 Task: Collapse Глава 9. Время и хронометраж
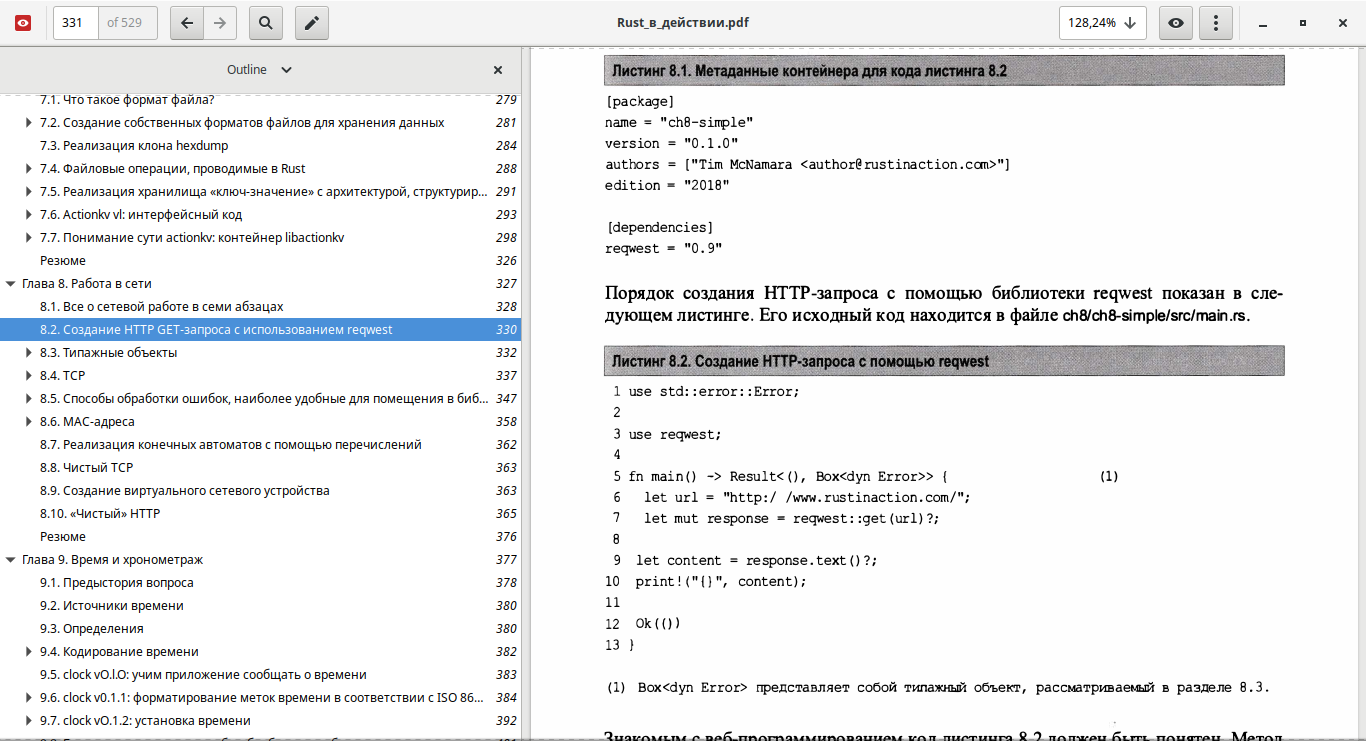10,560
